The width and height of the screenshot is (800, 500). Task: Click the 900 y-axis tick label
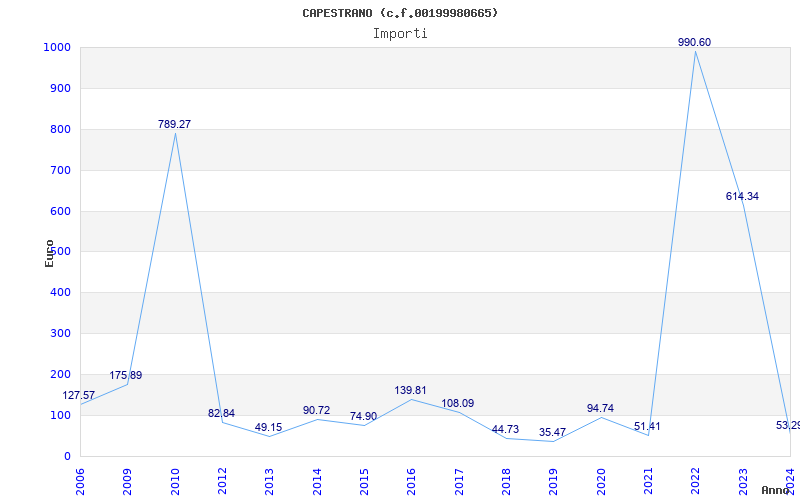click(60, 88)
